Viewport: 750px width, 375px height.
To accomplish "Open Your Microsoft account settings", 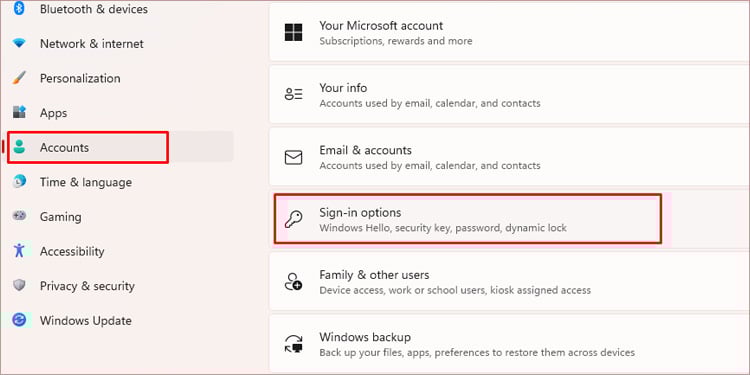I will [x=509, y=33].
